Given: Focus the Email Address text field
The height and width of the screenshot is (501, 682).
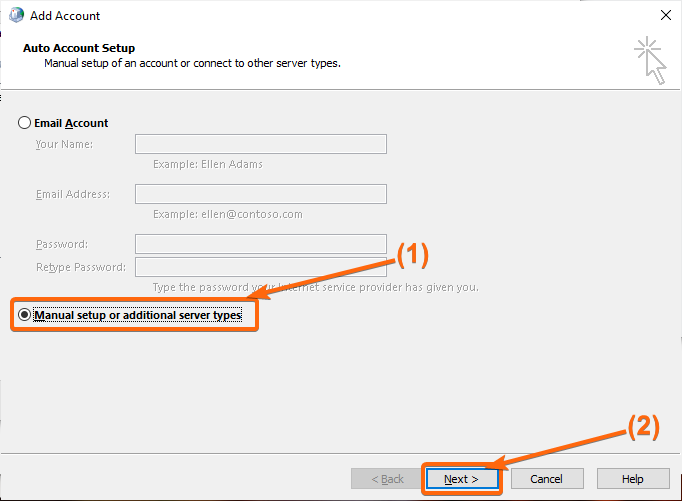Looking at the screenshot, I should click(x=261, y=194).
